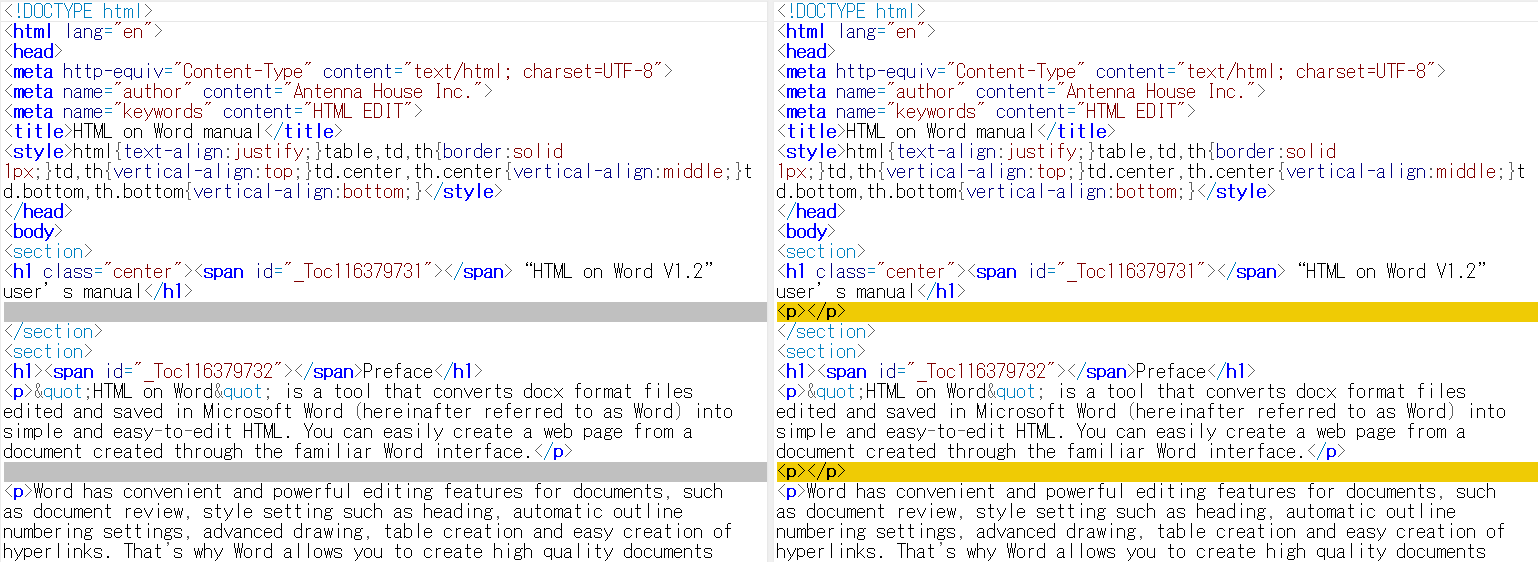Click the Content-Type meta line in left pane

coord(338,71)
